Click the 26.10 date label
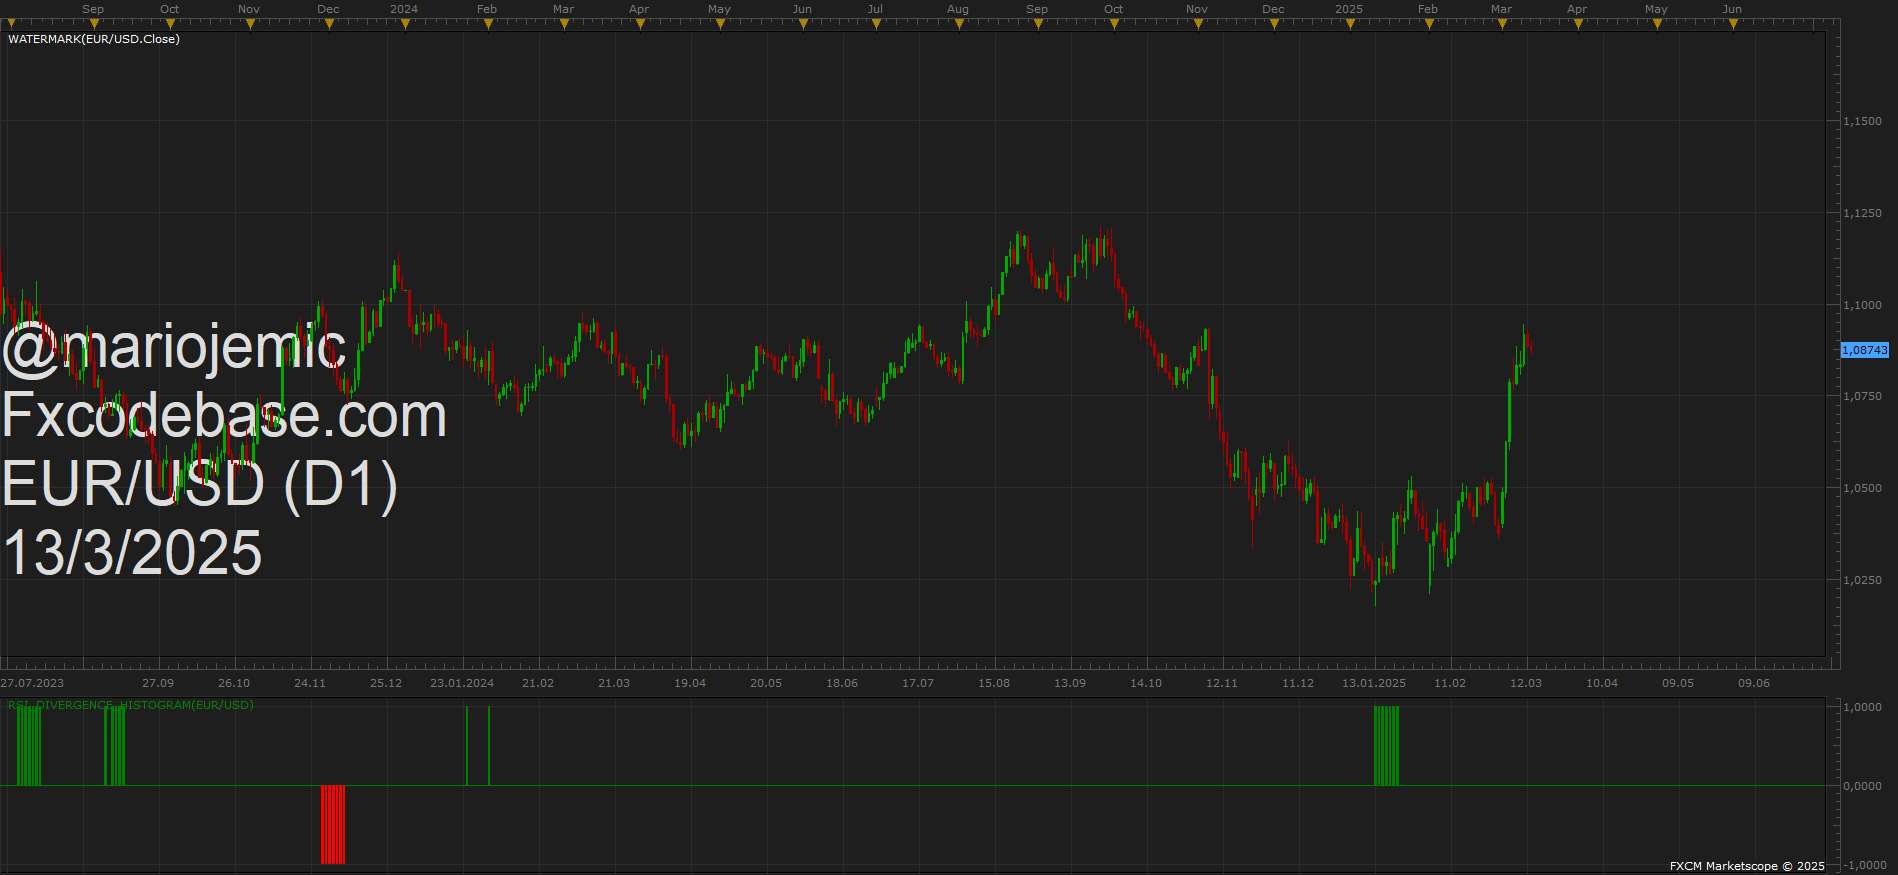The height and width of the screenshot is (875, 1898). point(234,683)
